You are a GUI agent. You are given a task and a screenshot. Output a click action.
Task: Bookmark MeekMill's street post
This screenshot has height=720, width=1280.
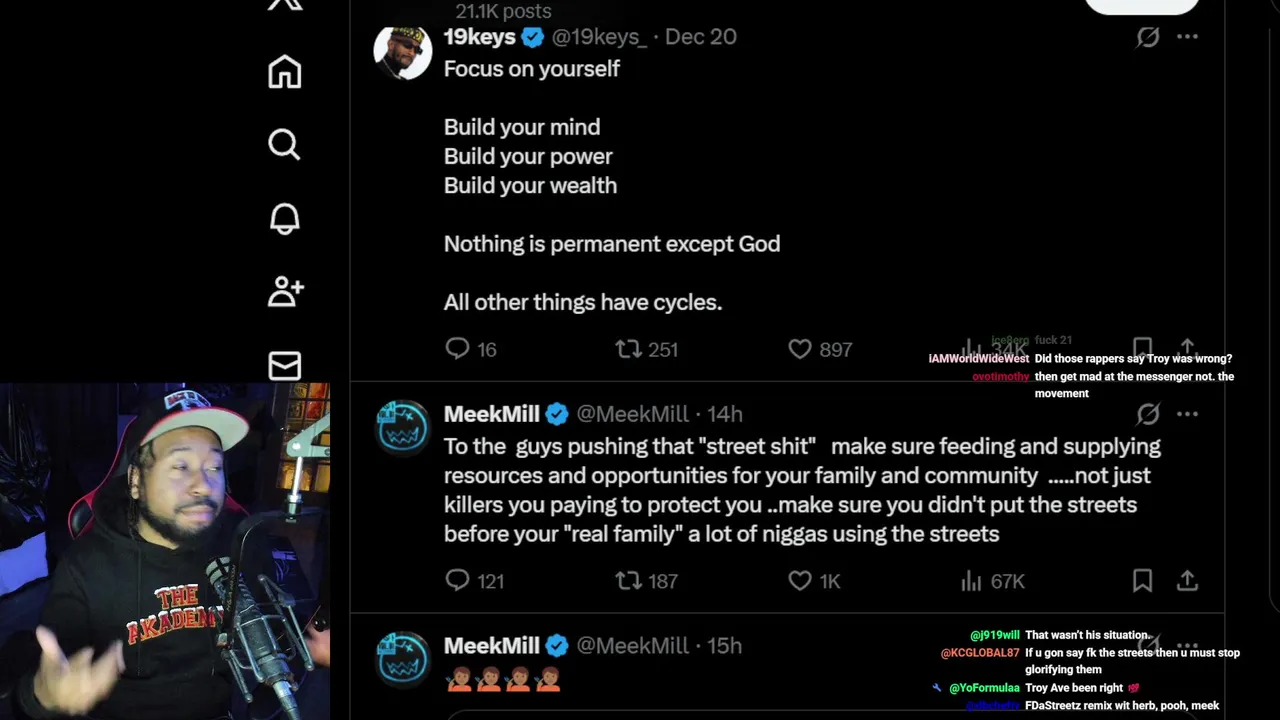point(1142,580)
